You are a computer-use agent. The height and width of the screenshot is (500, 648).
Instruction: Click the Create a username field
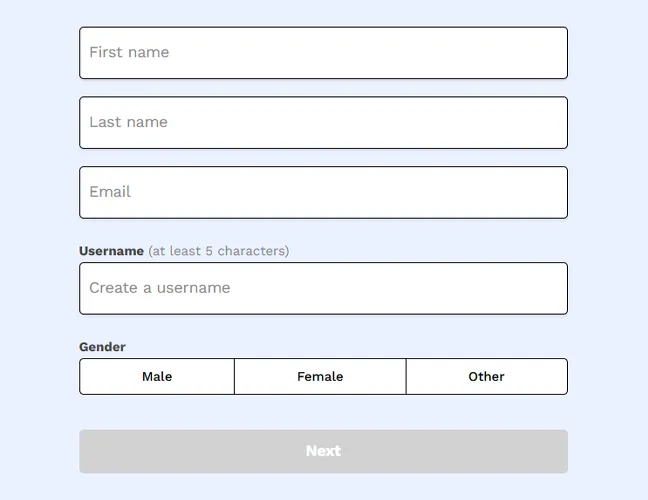click(323, 289)
